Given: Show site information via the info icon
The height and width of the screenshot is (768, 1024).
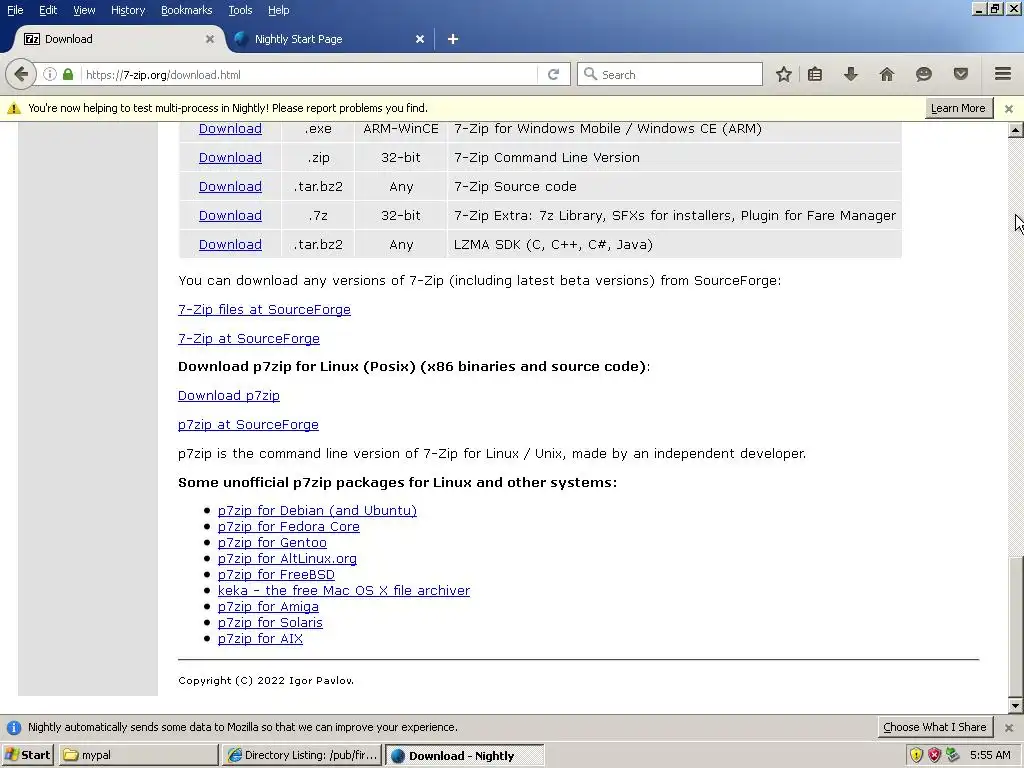Looking at the screenshot, I should coord(50,74).
